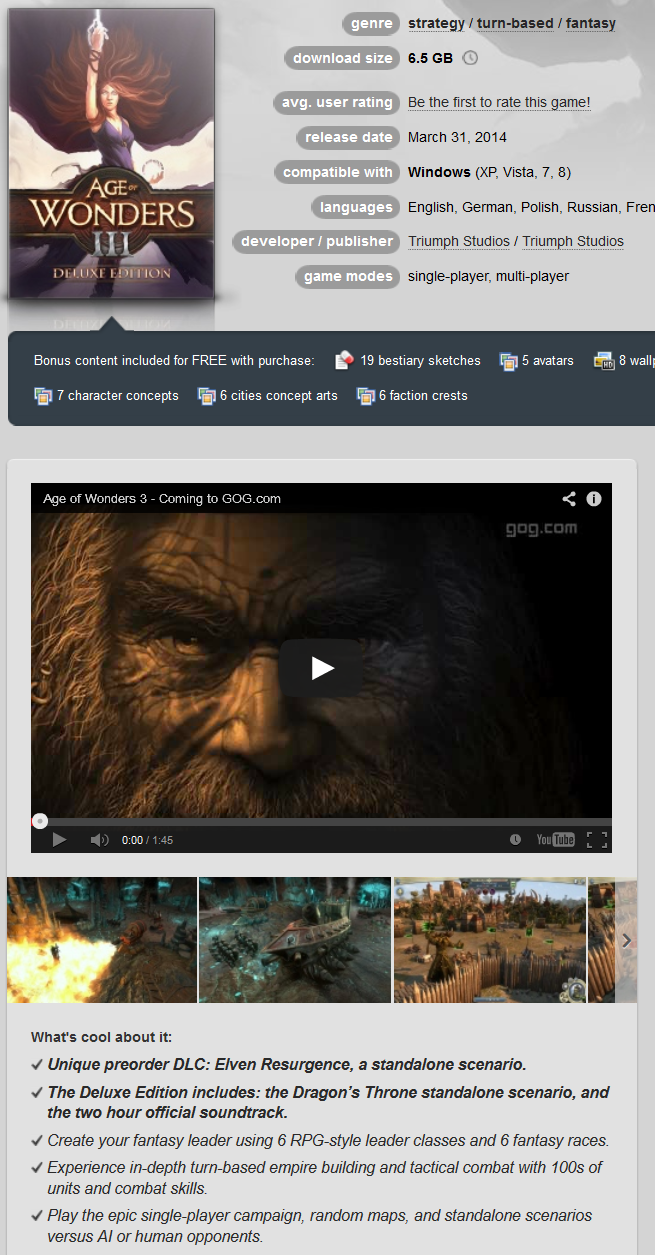The width and height of the screenshot is (655, 1255).
Task: Toggle fullscreen for the video
Action: tap(597, 840)
